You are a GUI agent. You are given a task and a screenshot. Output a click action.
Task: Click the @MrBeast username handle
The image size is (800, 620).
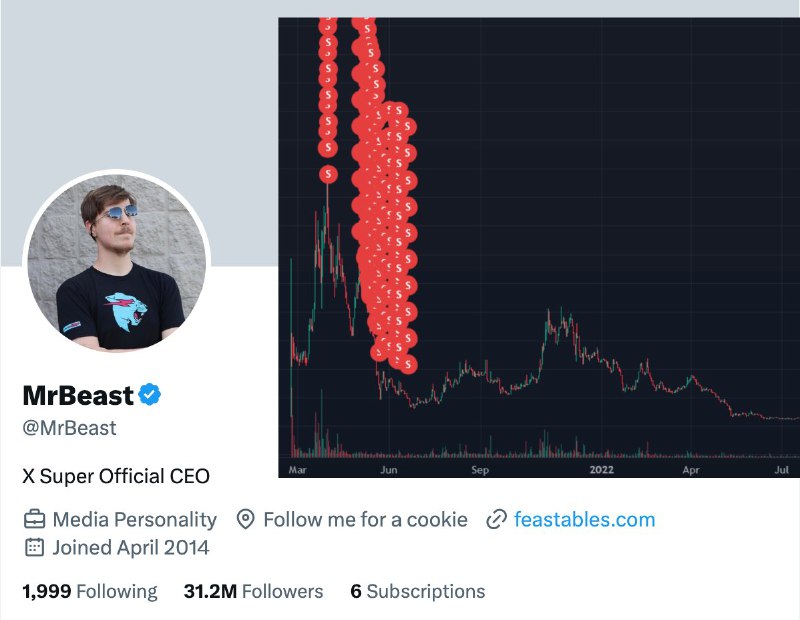[x=68, y=428]
